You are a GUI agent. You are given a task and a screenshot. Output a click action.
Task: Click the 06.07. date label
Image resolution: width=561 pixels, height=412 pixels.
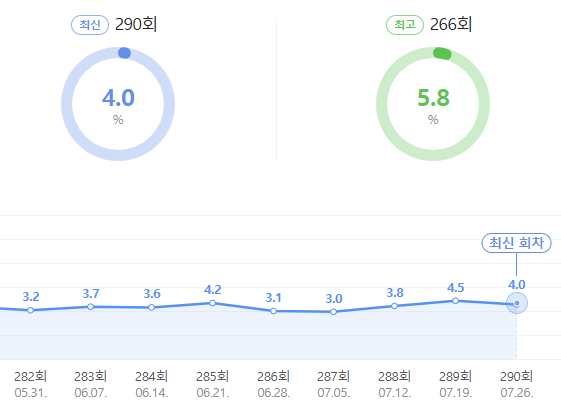(x=91, y=393)
